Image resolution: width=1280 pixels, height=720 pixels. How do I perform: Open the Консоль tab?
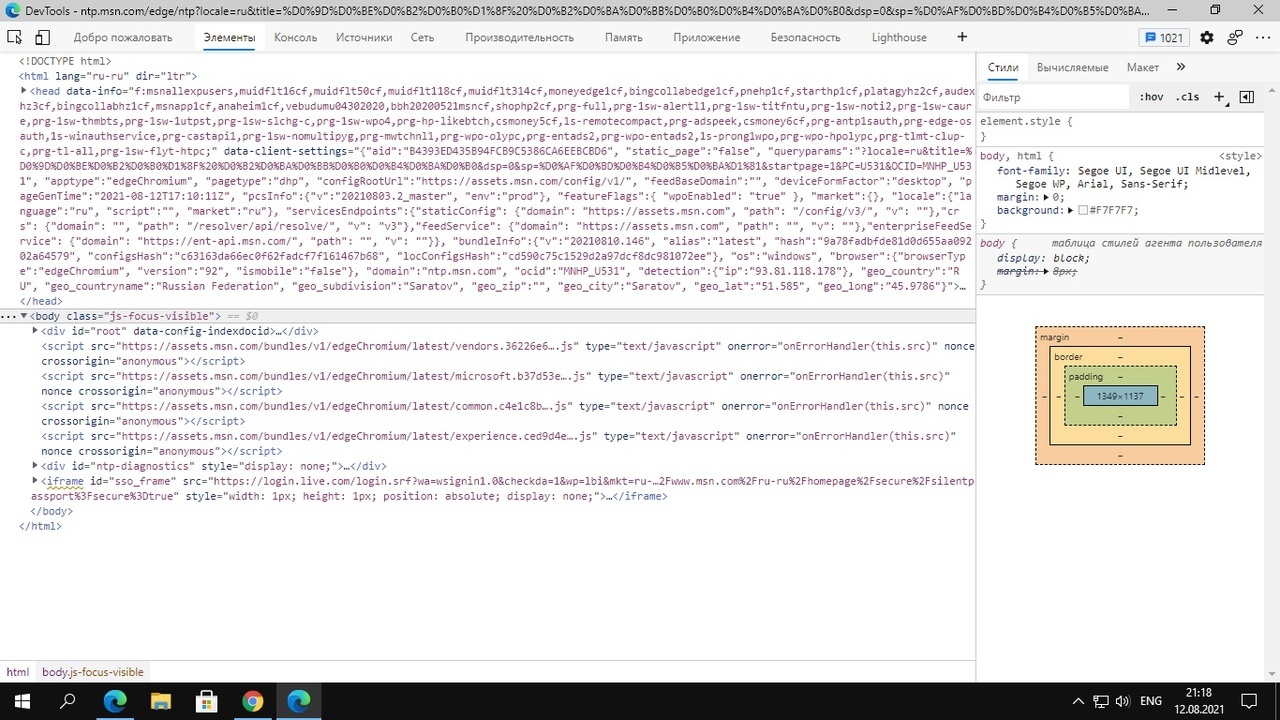pos(295,37)
